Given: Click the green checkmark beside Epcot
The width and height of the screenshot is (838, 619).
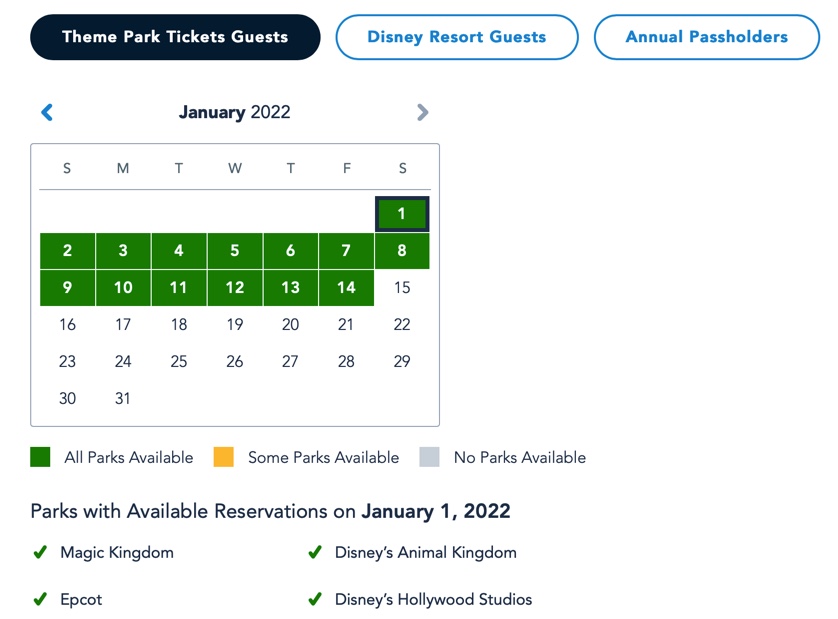Looking at the screenshot, I should coord(40,600).
